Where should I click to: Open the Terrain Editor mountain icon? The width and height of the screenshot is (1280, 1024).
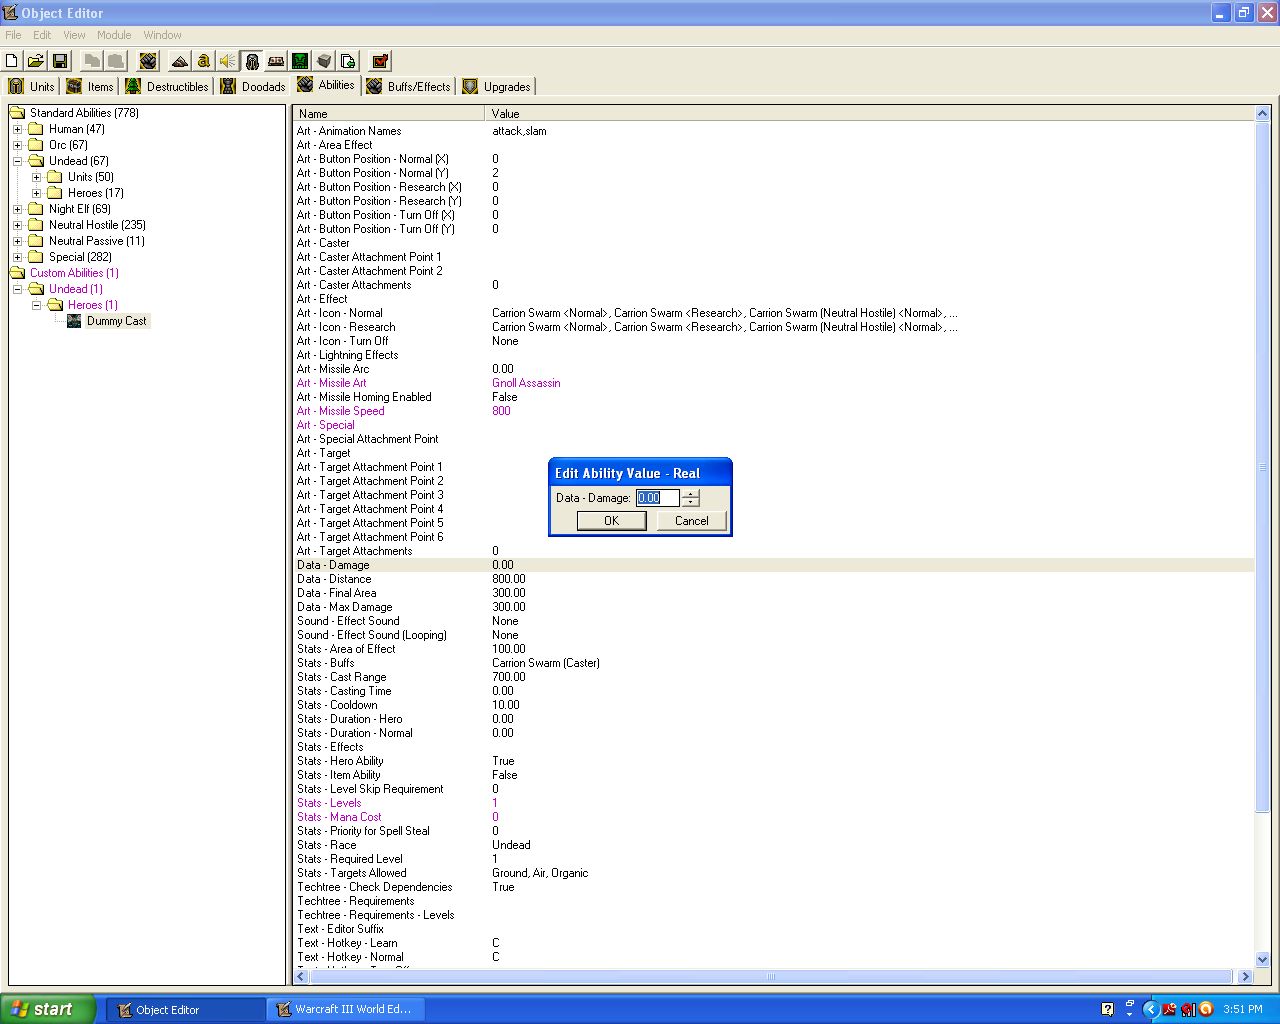click(180, 61)
